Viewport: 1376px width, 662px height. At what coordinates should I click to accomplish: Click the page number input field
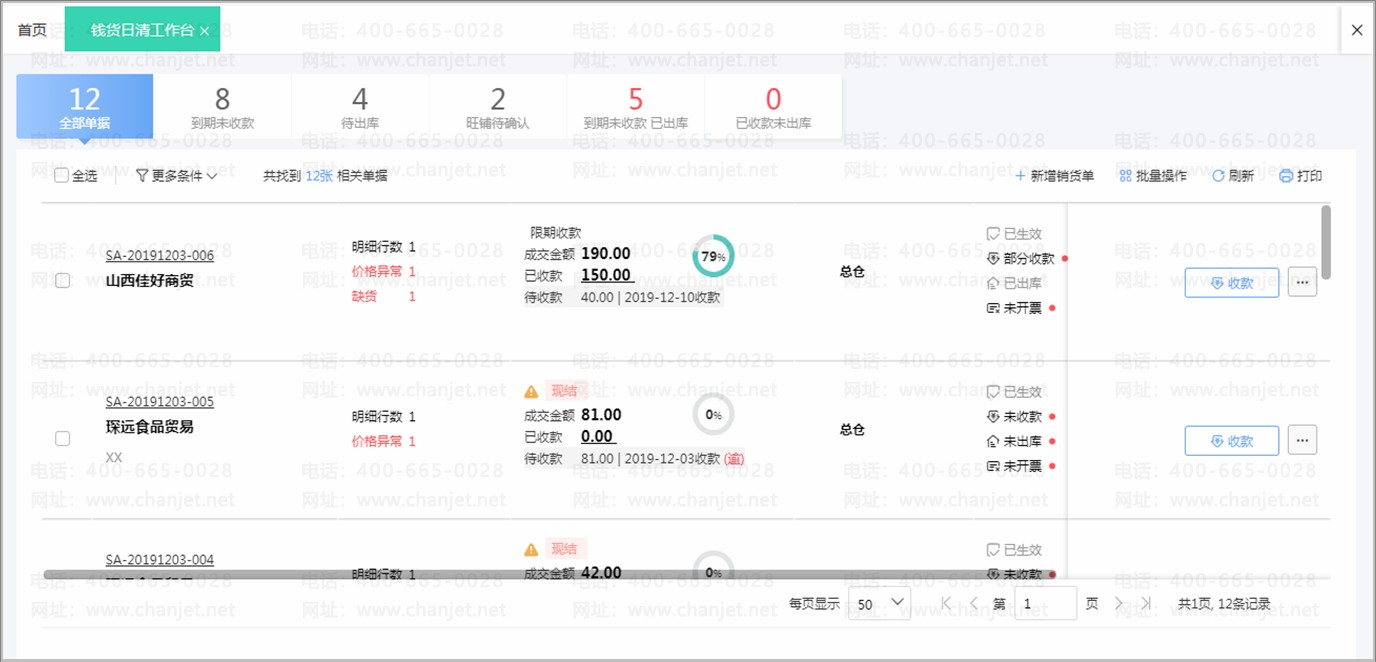tap(1045, 603)
